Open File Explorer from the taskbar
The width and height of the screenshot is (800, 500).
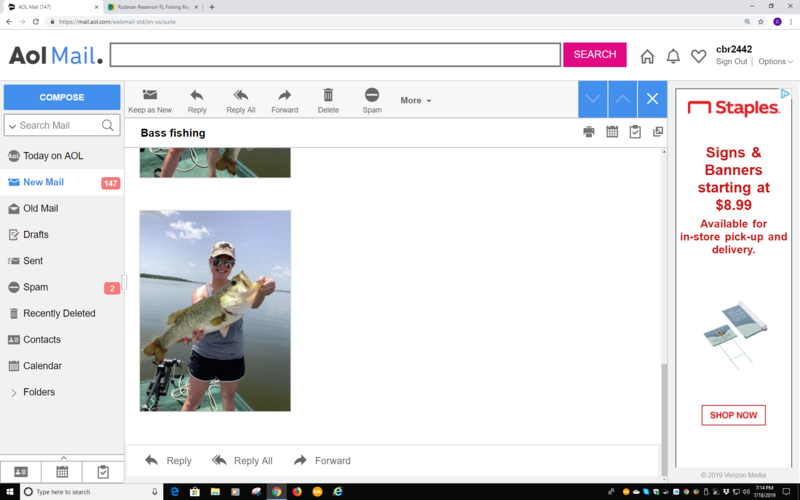click(x=215, y=492)
